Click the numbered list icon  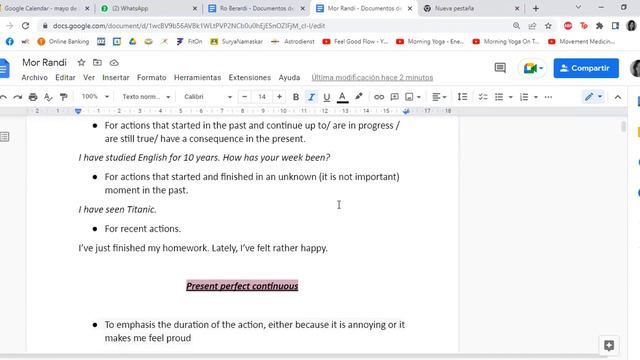click(x=524, y=97)
